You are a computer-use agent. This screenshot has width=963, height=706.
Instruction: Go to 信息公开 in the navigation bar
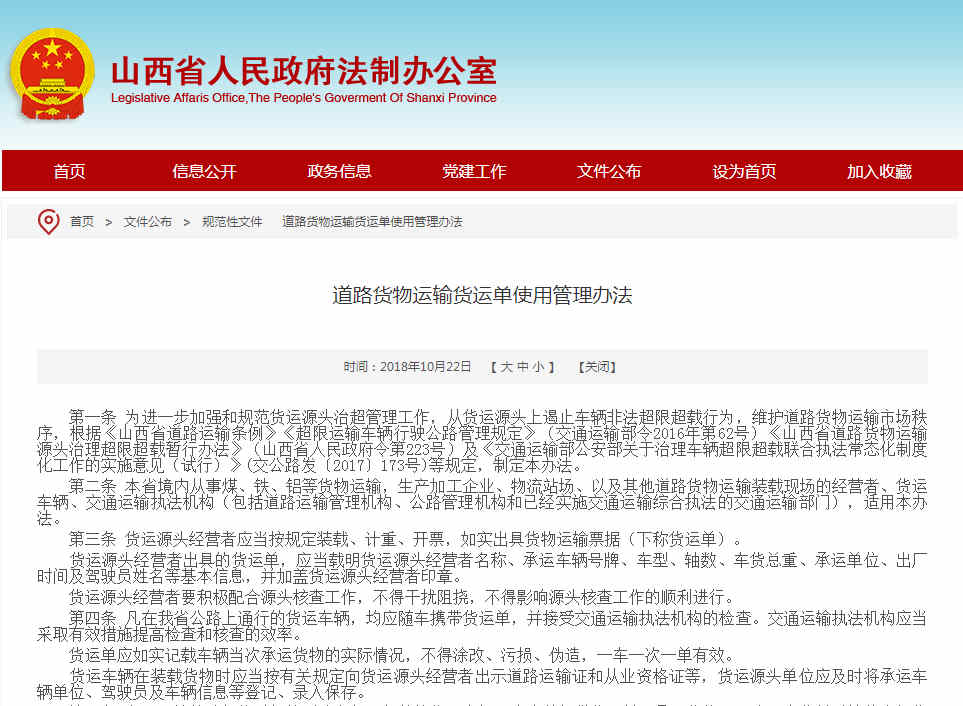coord(204,171)
